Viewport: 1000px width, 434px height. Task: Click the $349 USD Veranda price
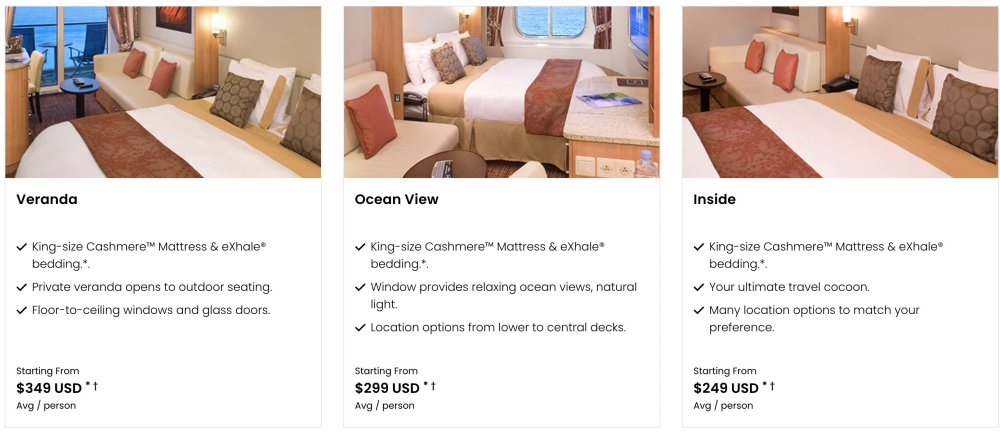(x=49, y=388)
